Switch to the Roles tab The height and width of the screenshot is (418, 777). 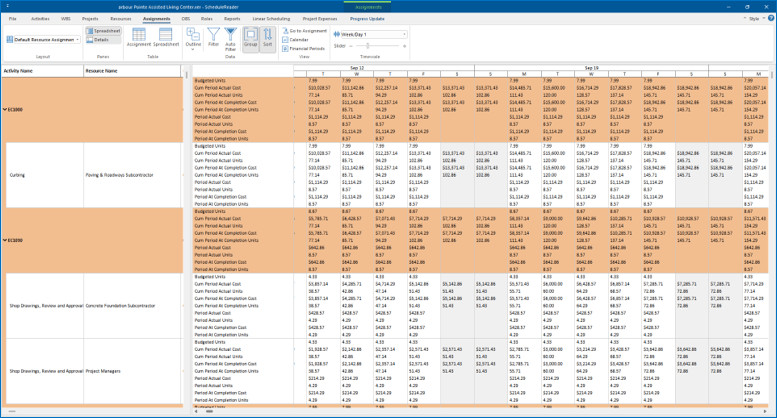(x=207, y=19)
